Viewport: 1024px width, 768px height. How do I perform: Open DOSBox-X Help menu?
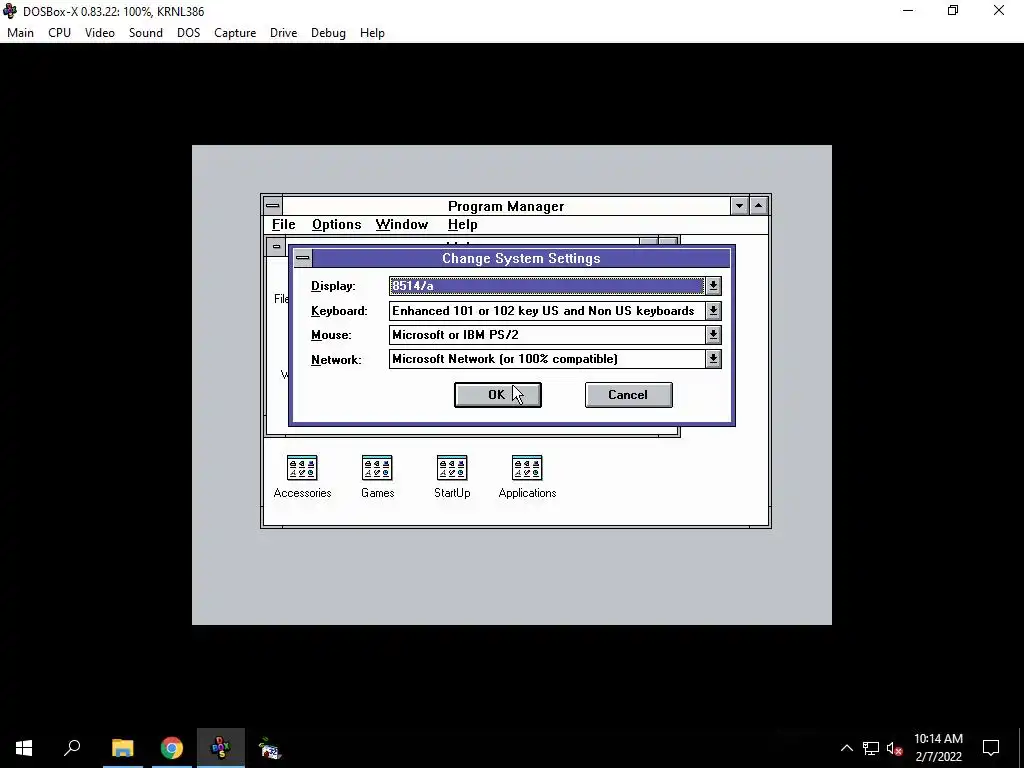[x=372, y=33]
